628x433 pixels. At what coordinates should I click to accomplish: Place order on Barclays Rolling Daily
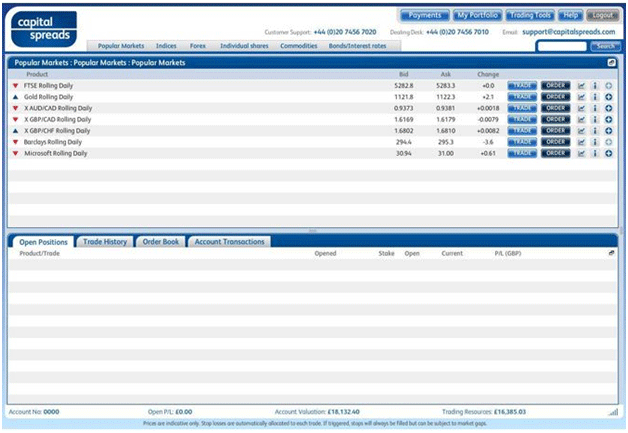[556, 142]
